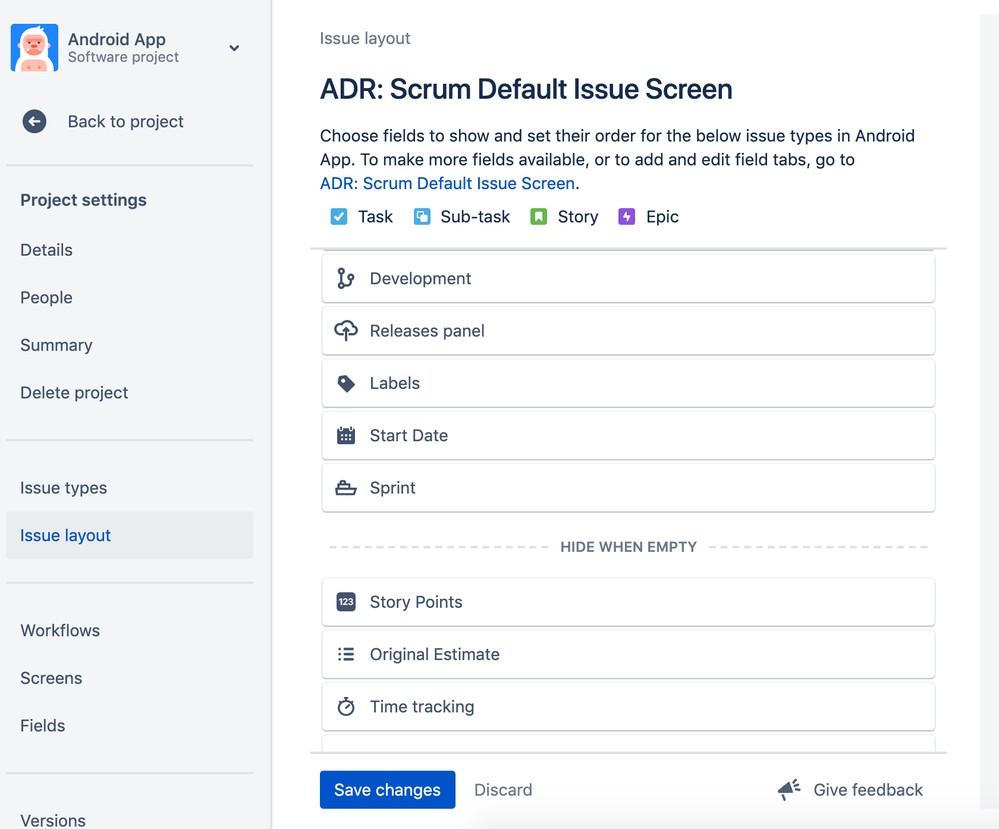Click the Issue layout breadcrumb
The width and height of the screenshot is (999, 829).
365,38
